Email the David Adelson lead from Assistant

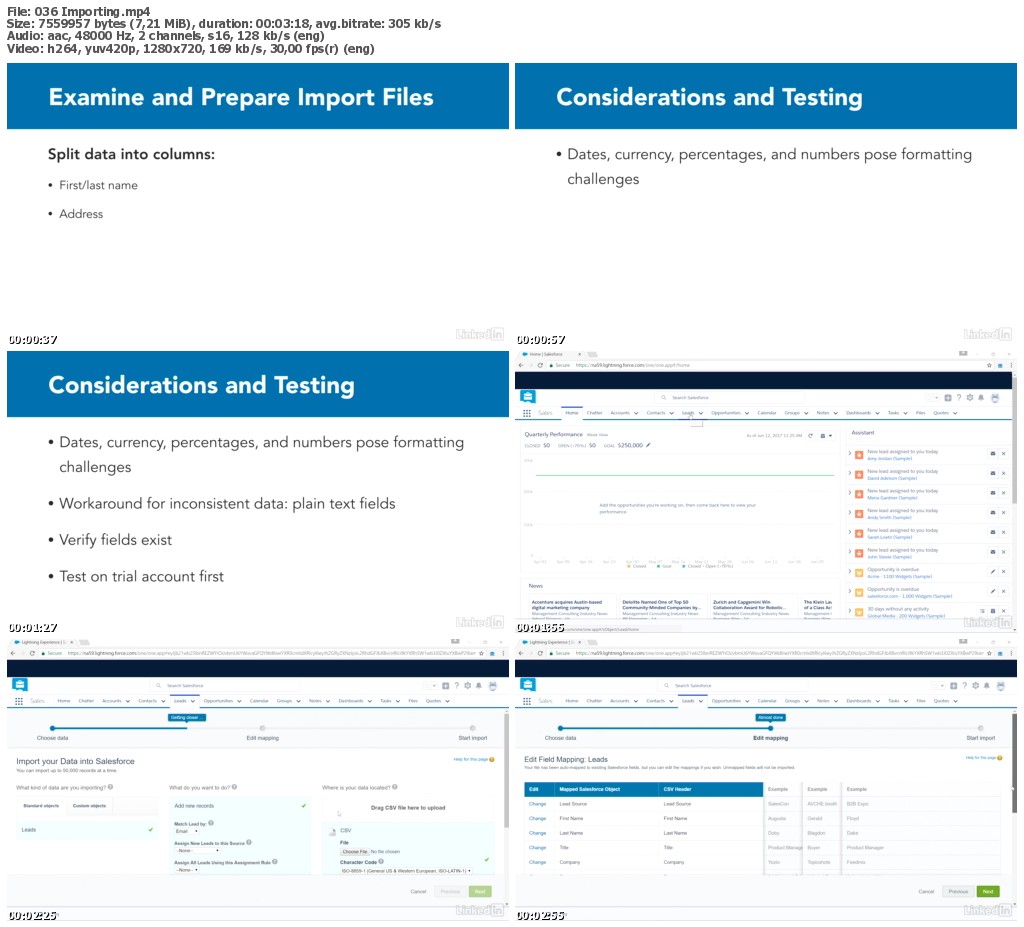993,473
